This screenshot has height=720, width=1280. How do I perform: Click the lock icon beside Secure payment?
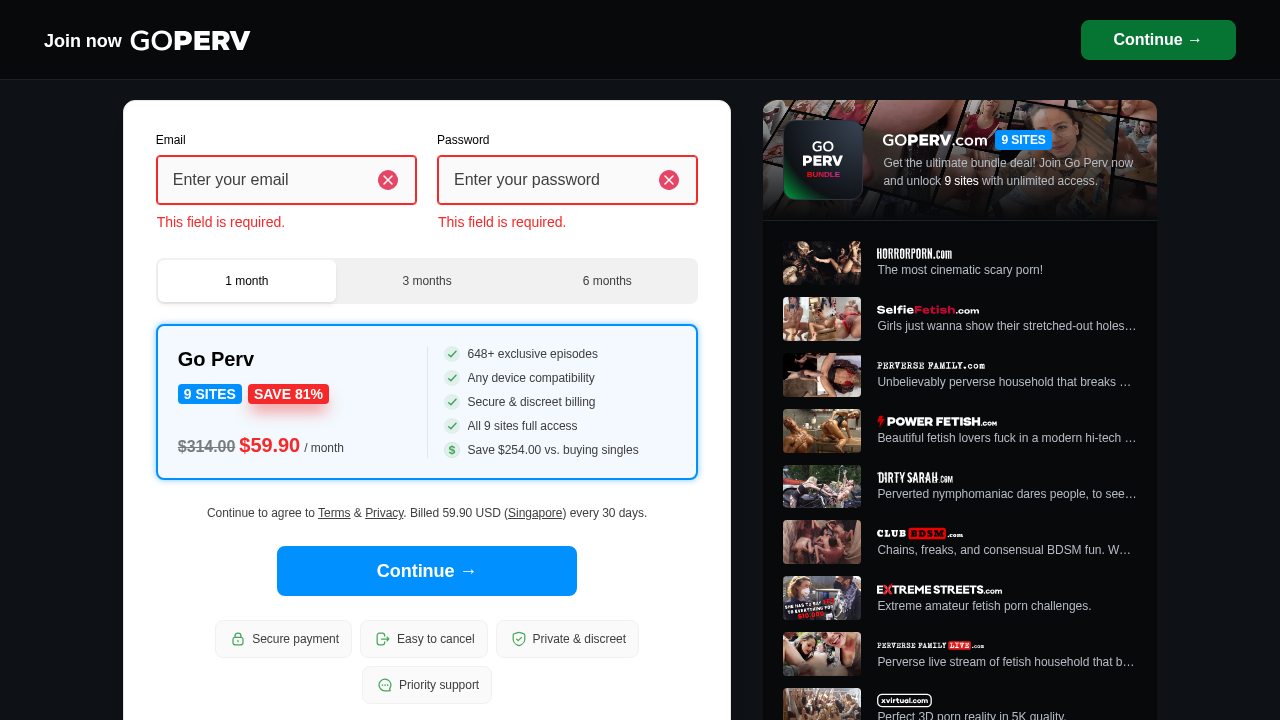click(238, 639)
